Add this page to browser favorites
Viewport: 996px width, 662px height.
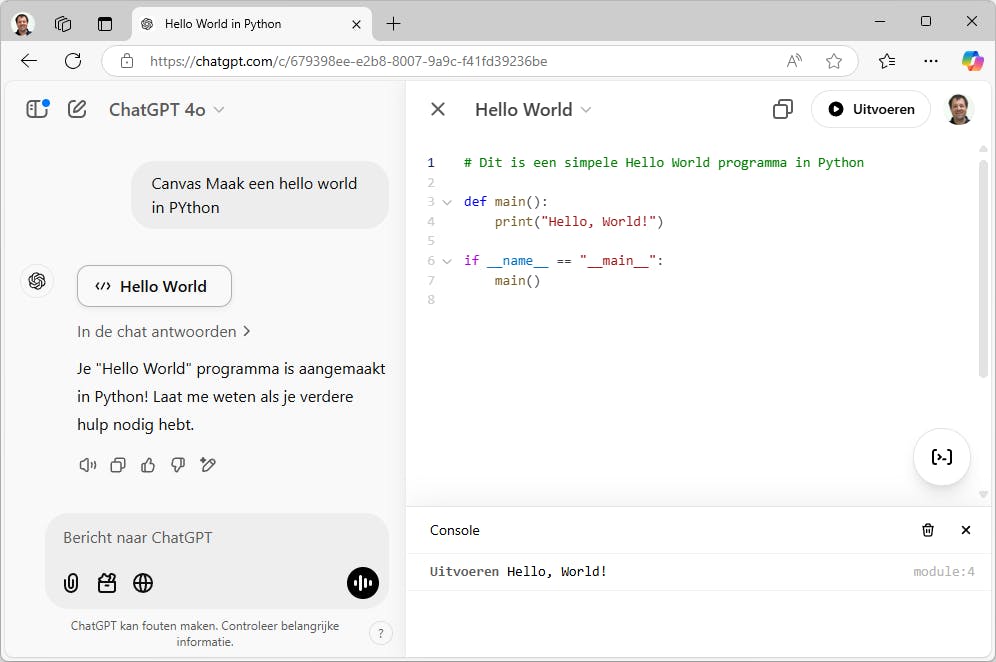[x=834, y=61]
